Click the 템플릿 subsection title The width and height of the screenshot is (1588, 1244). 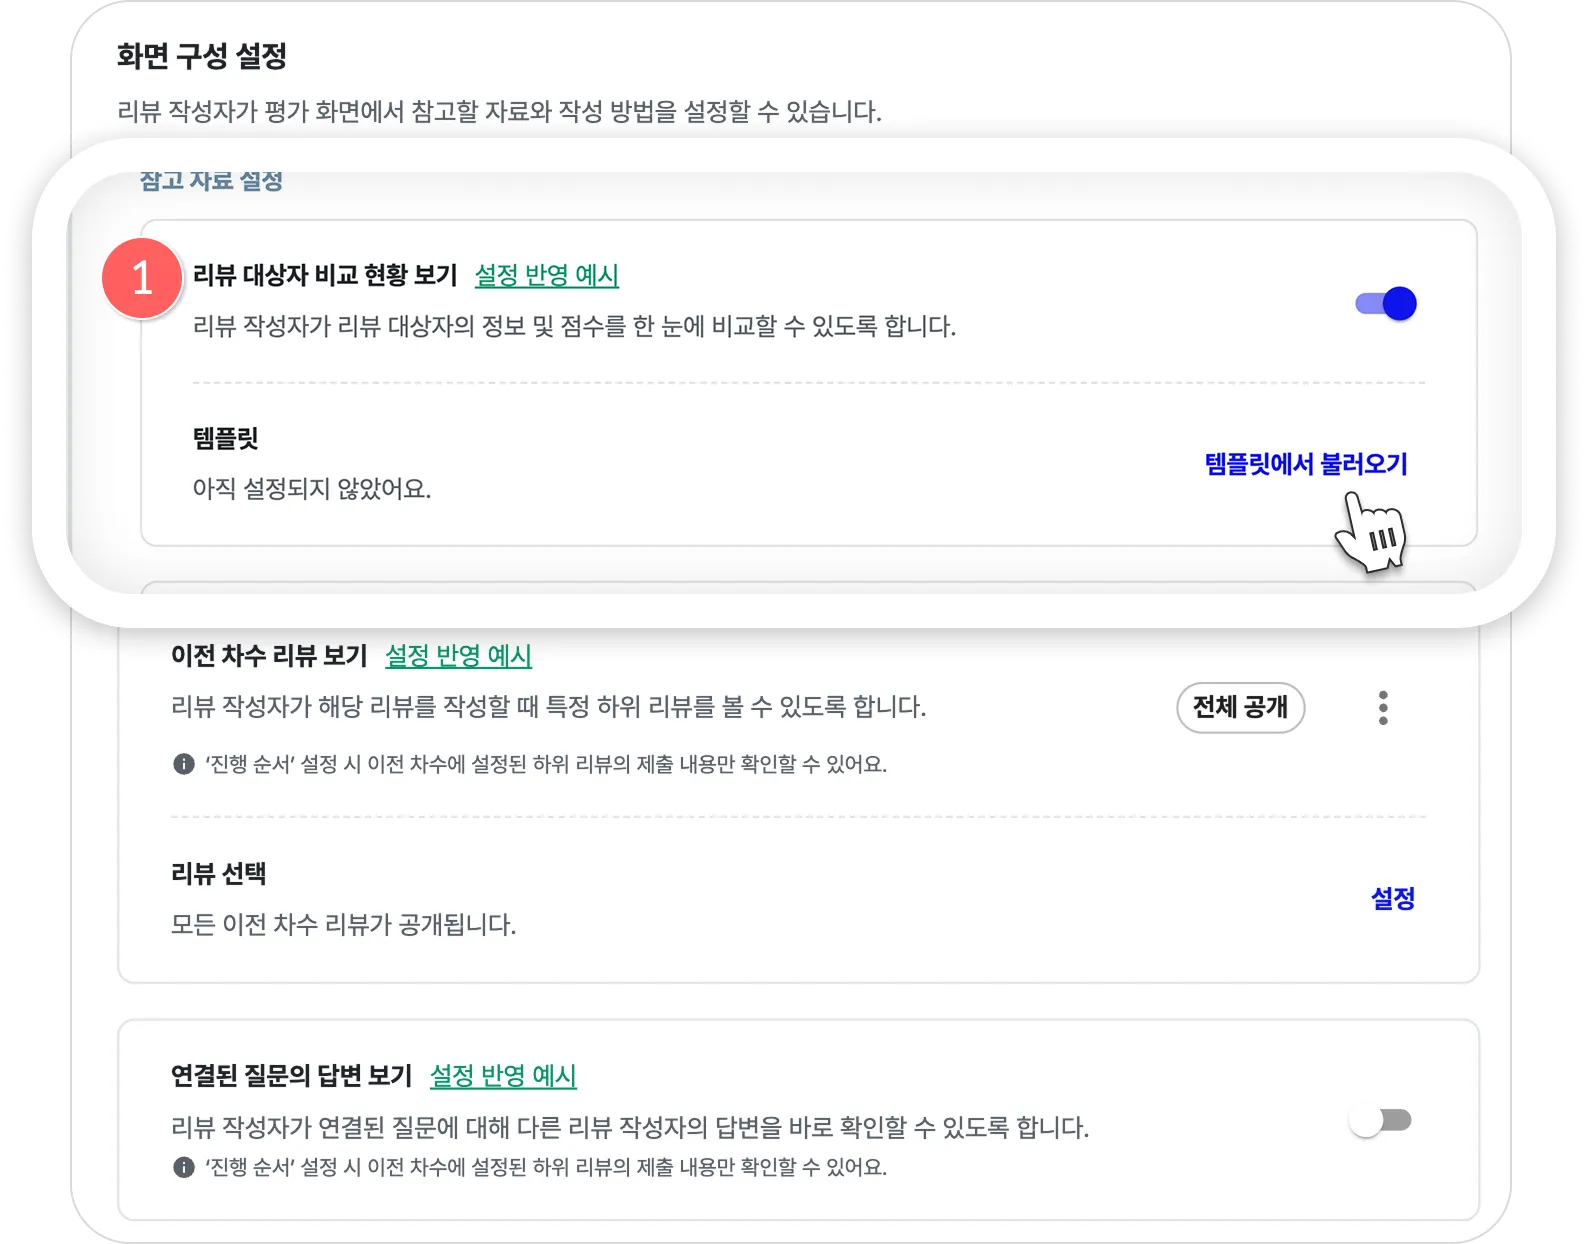click(226, 438)
